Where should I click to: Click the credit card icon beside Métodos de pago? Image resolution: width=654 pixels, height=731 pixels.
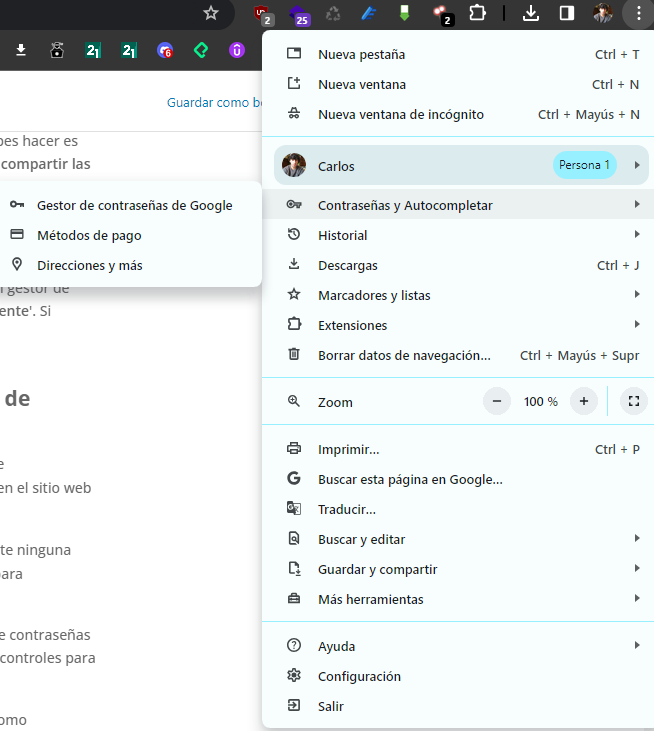17,234
